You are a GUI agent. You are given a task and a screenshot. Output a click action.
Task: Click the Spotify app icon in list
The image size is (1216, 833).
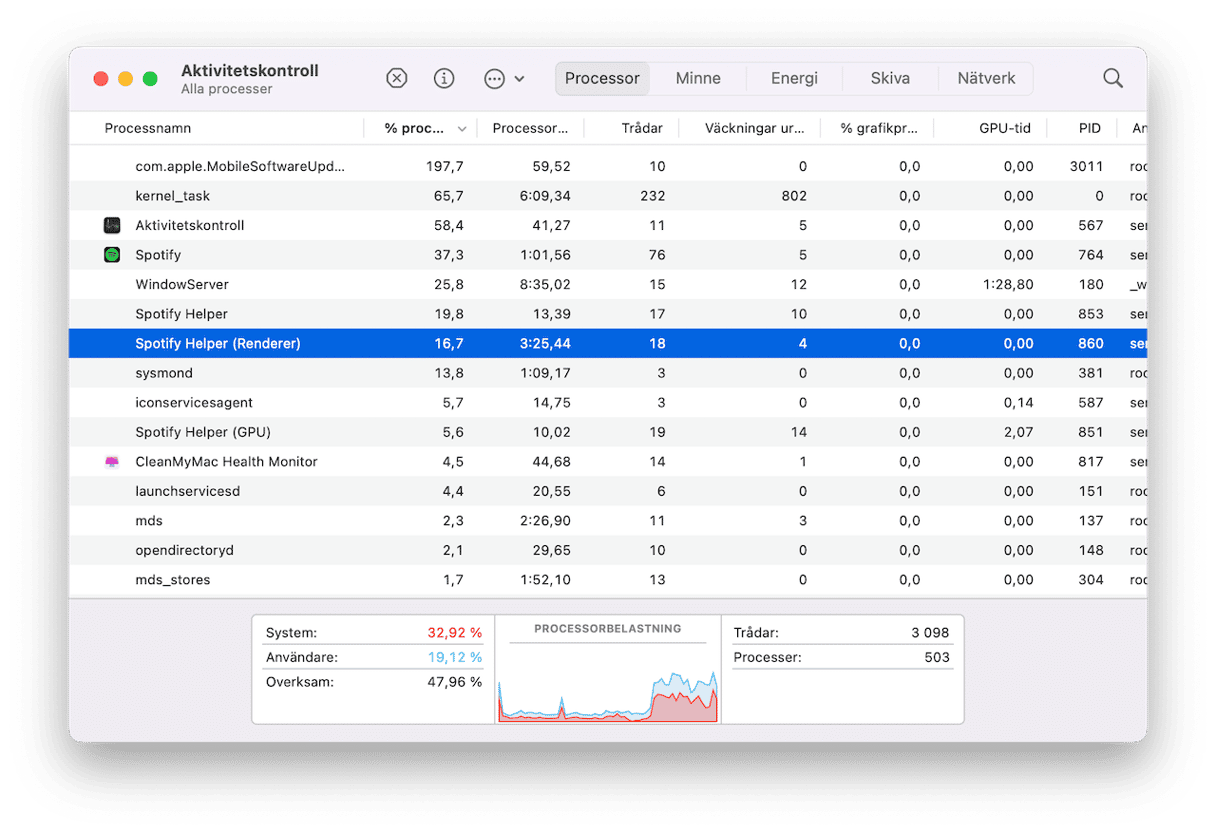112,255
